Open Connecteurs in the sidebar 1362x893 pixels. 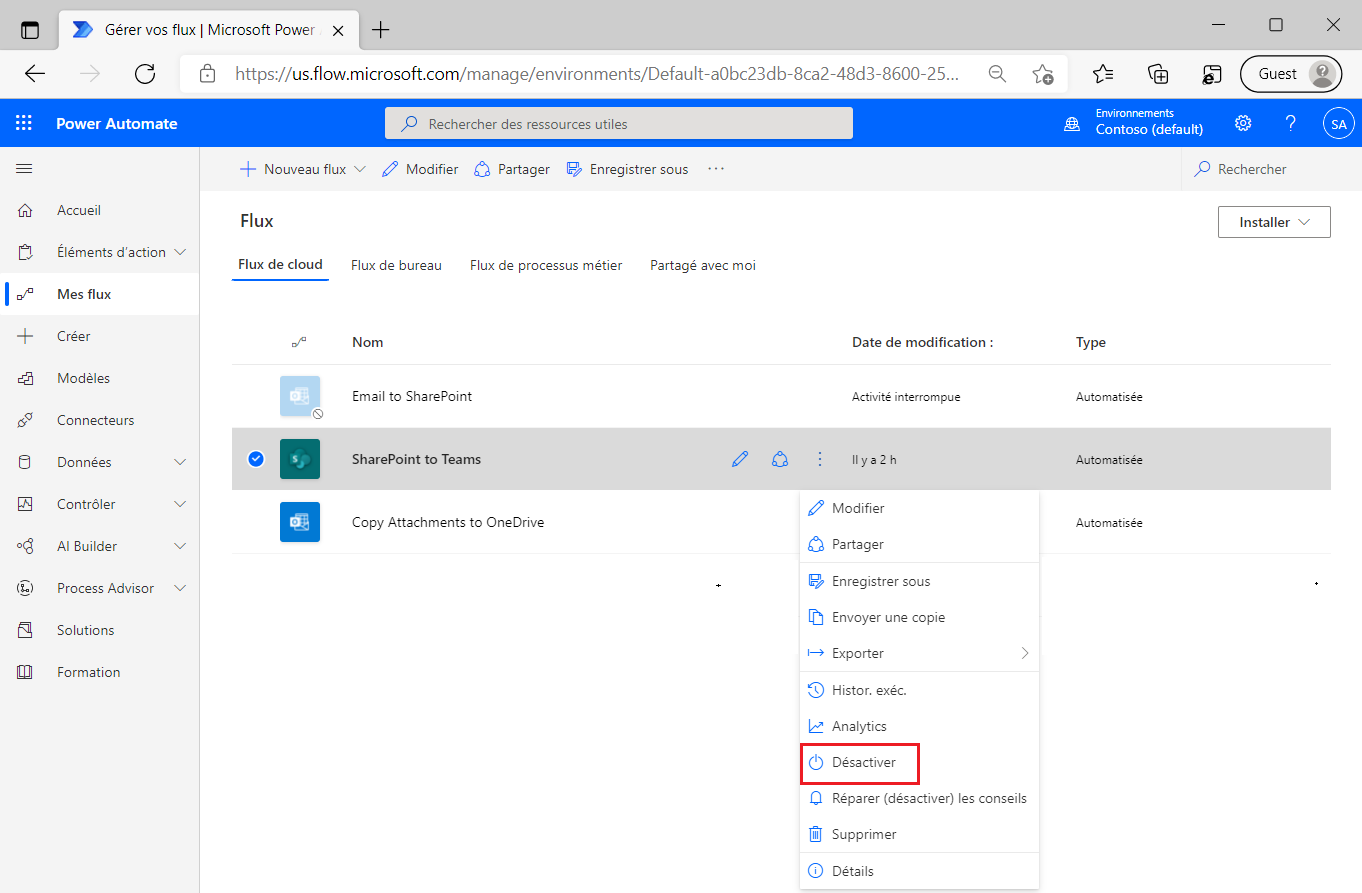95,420
